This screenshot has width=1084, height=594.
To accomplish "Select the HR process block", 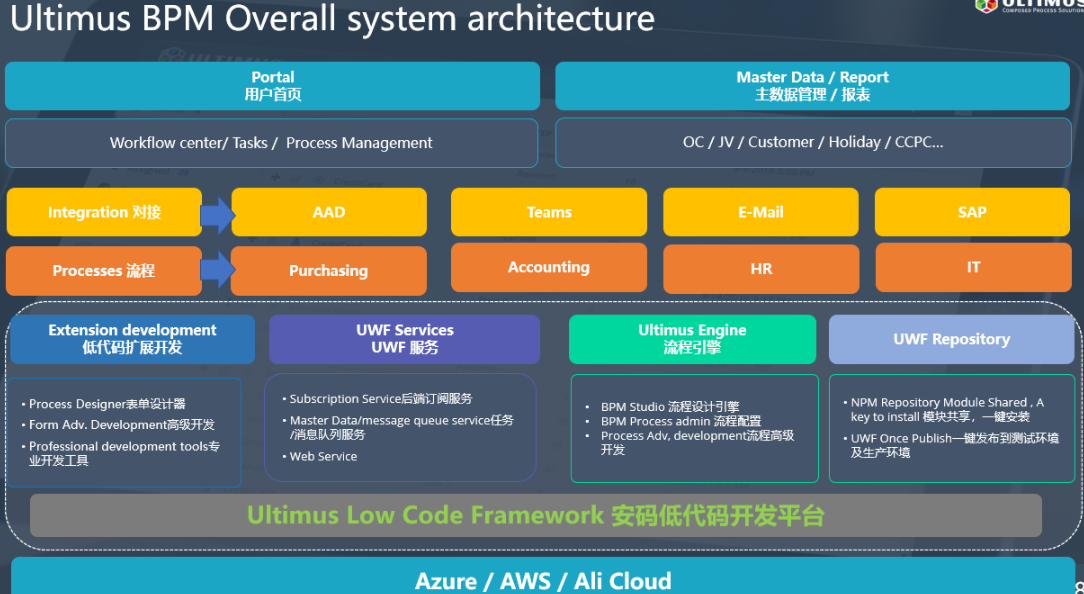I will [x=761, y=269].
